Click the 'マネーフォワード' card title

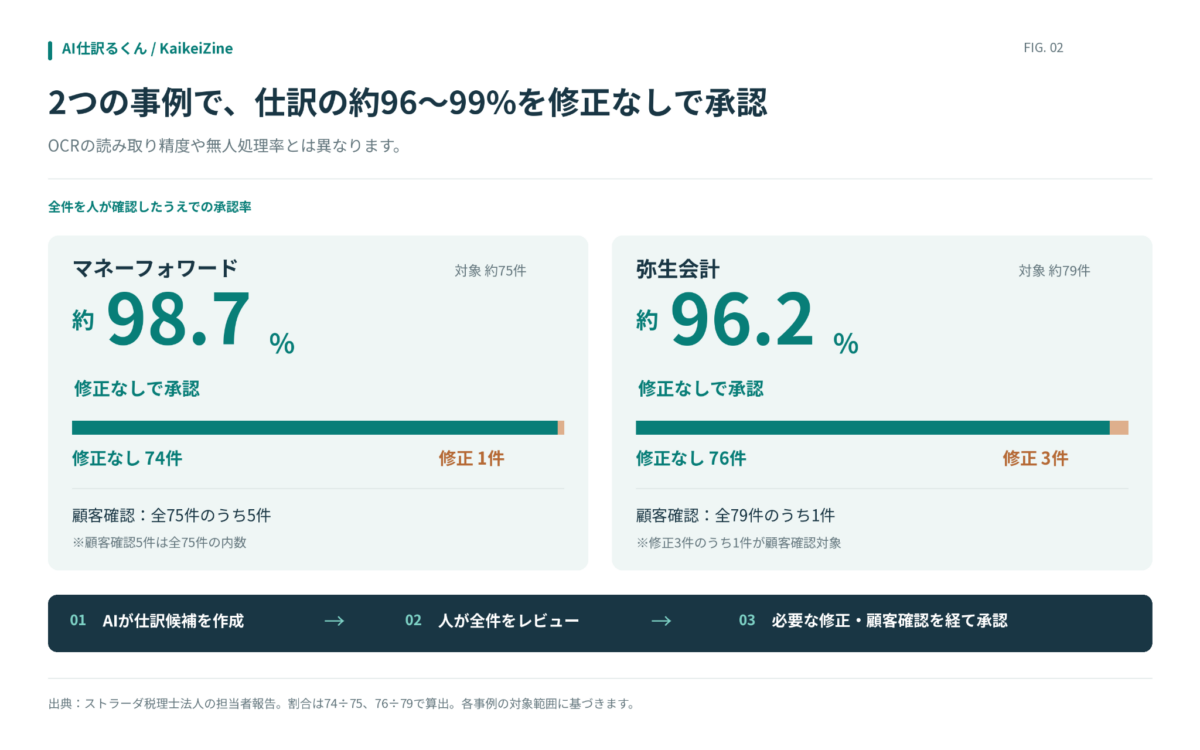tap(155, 268)
